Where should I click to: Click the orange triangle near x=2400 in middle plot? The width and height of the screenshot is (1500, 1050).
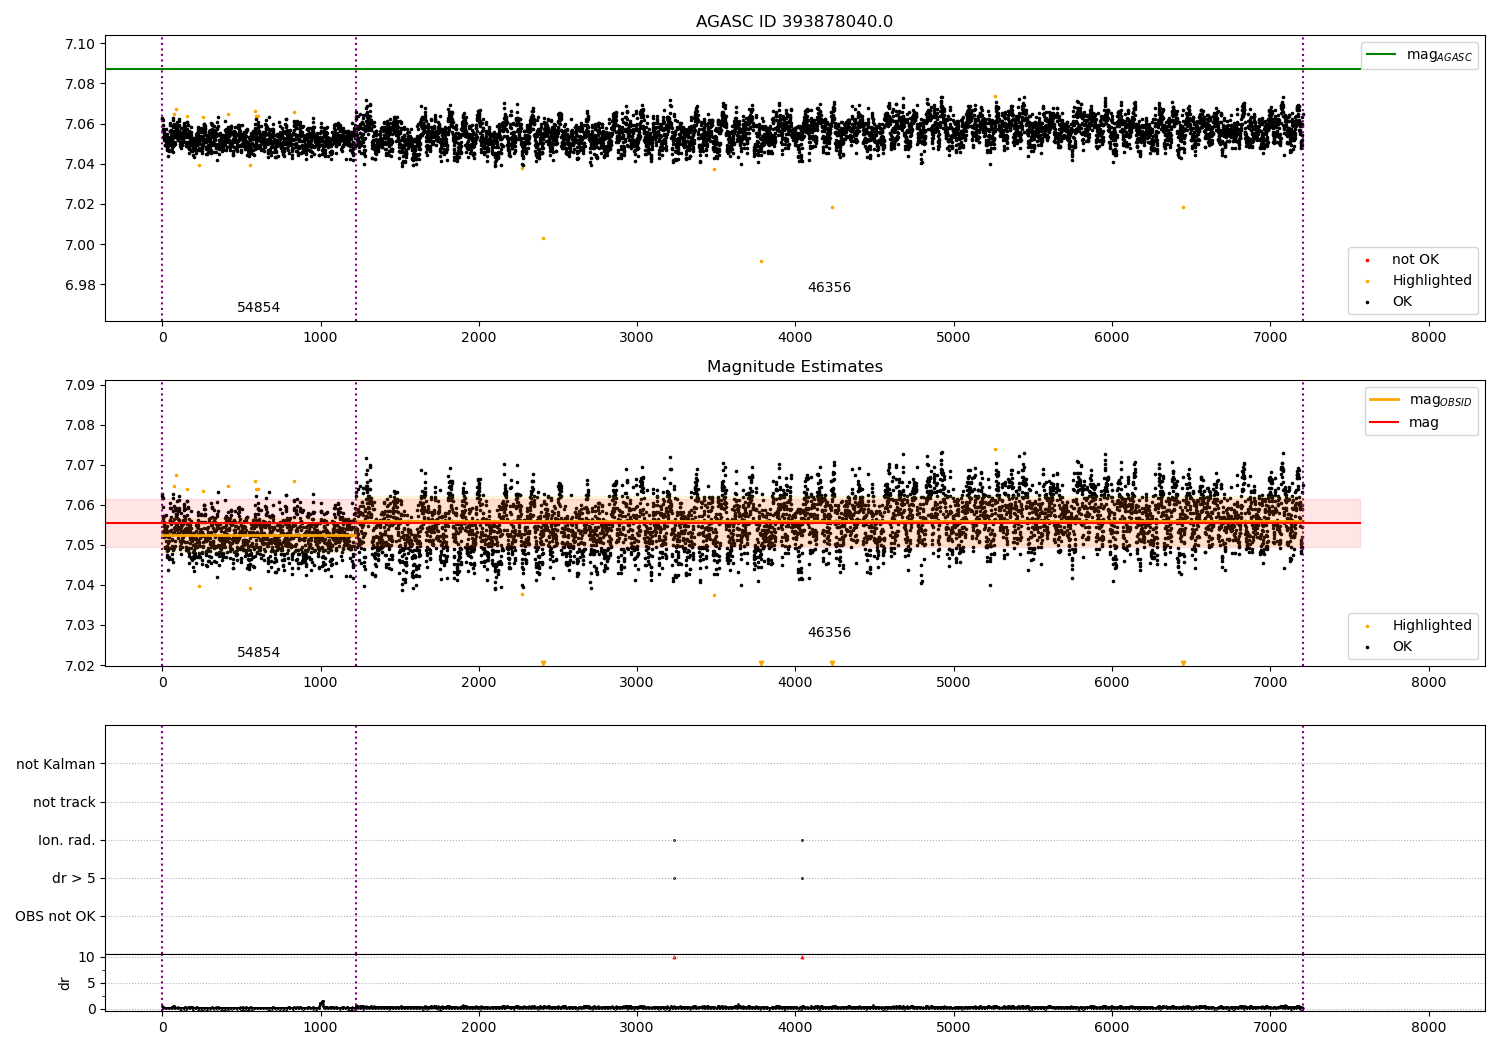point(543,663)
